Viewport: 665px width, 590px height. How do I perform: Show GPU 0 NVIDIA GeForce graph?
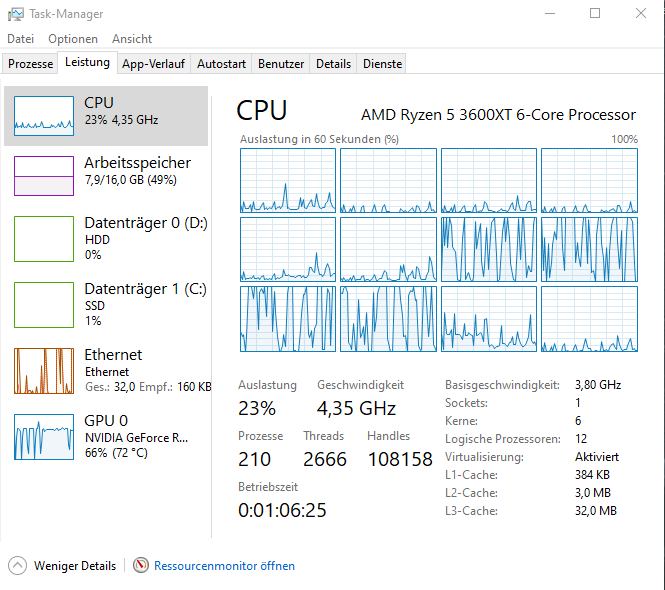tap(44, 436)
